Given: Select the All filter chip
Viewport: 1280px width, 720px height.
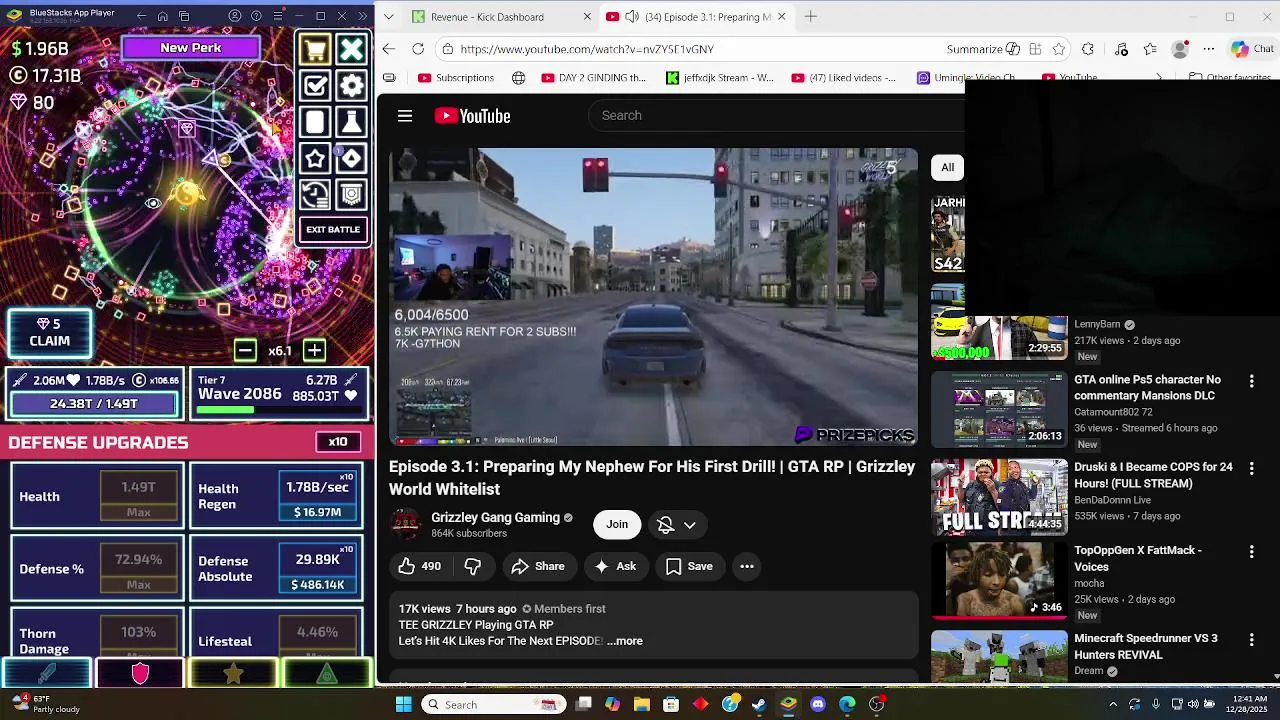Looking at the screenshot, I should coord(947,167).
